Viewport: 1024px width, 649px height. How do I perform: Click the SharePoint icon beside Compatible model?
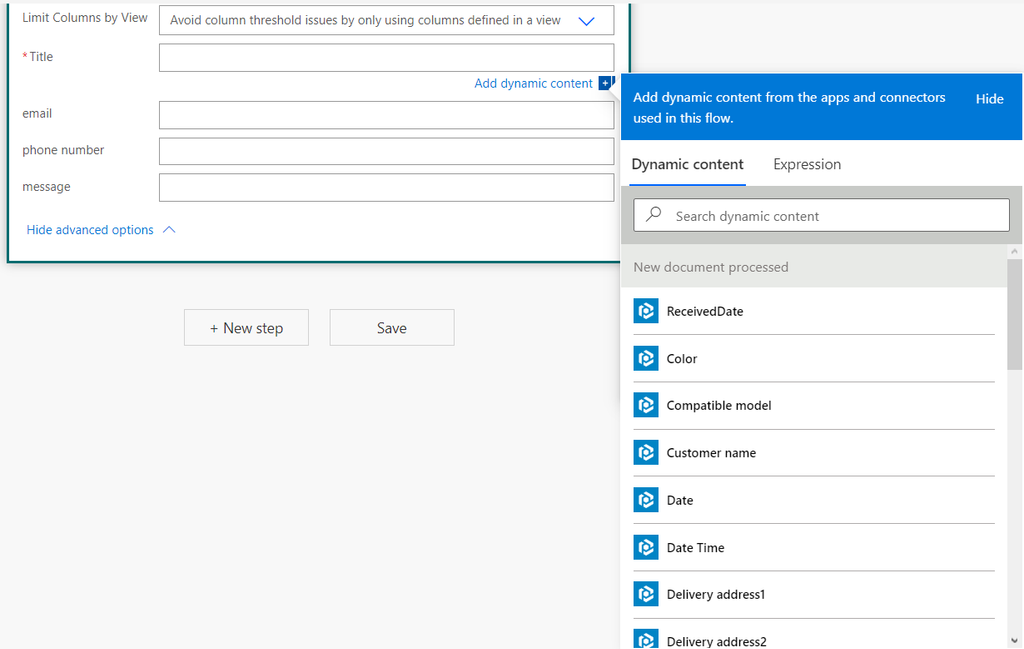[645, 405]
